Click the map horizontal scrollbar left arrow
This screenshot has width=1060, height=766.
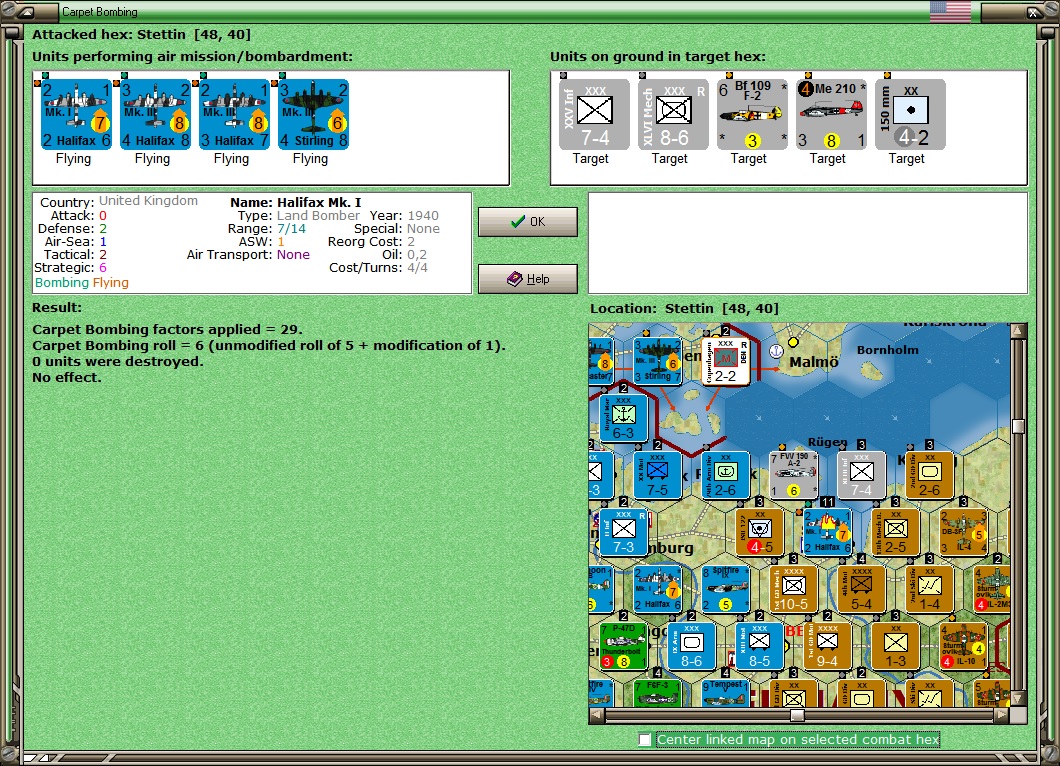click(x=596, y=715)
